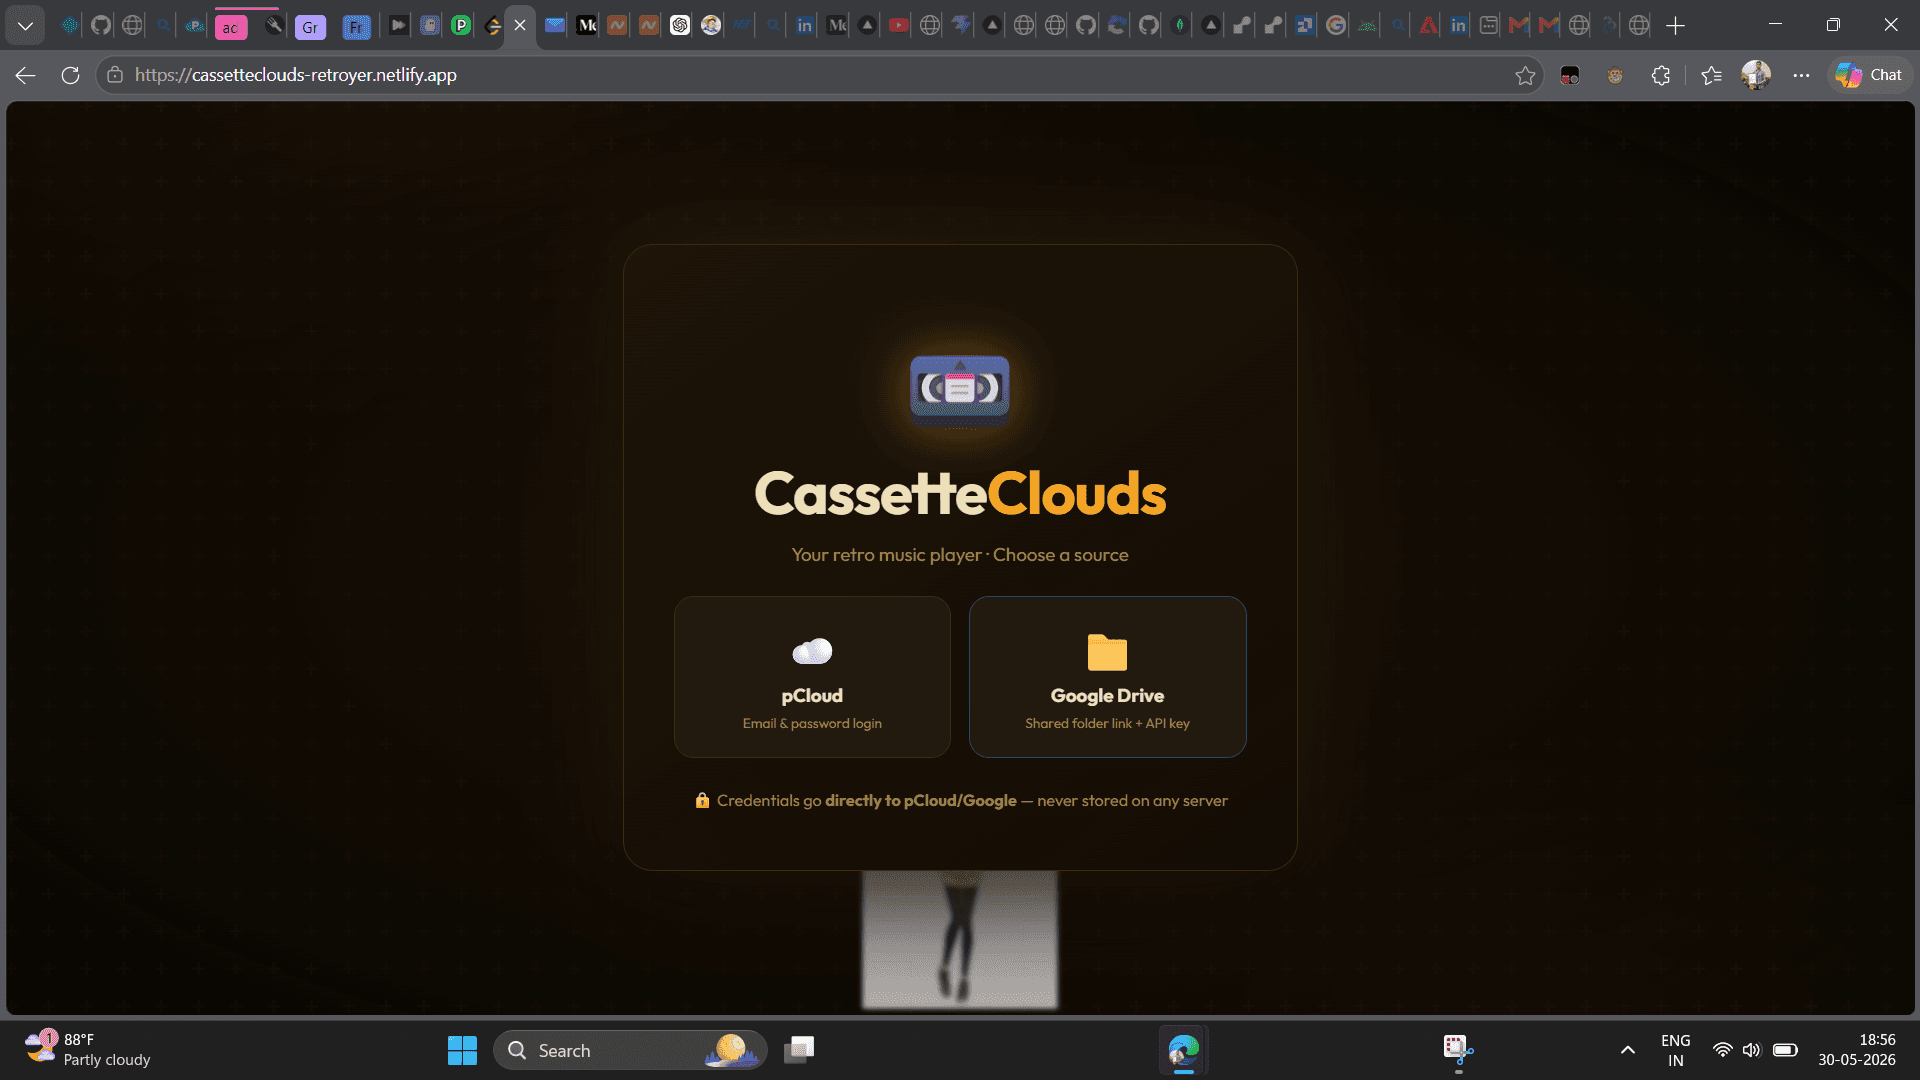Click the blurred figure thumbnail below the card
This screenshot has width=1920, height=1080.
[960, 939]
